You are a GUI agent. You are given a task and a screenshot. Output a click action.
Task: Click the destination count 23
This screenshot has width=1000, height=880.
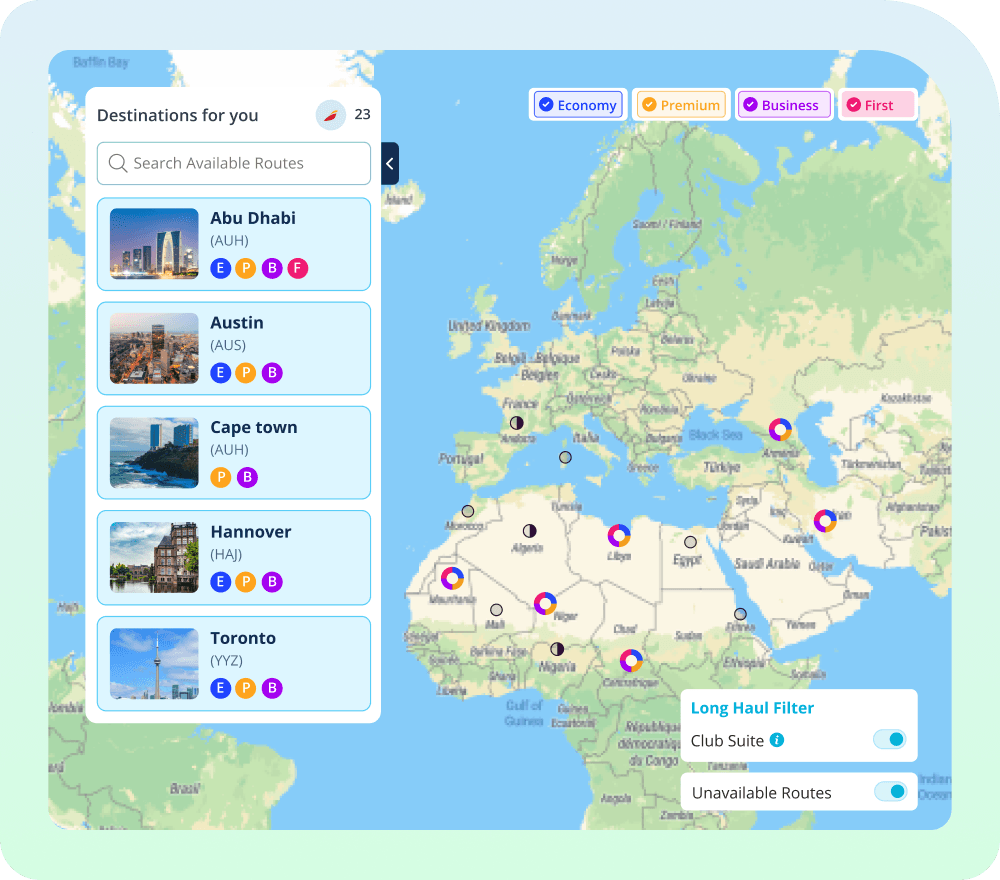pyautogui.click(x=362, y=114)
